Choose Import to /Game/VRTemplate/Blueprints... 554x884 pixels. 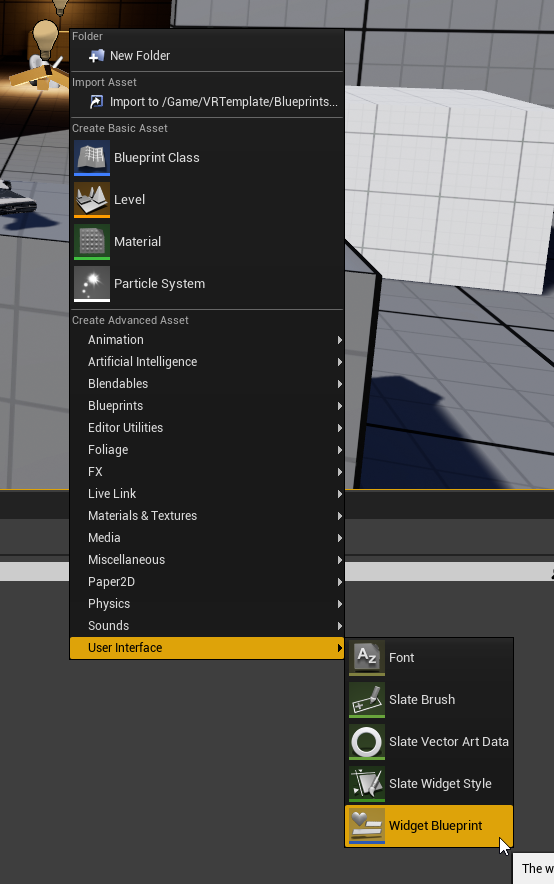click(207, 101)
